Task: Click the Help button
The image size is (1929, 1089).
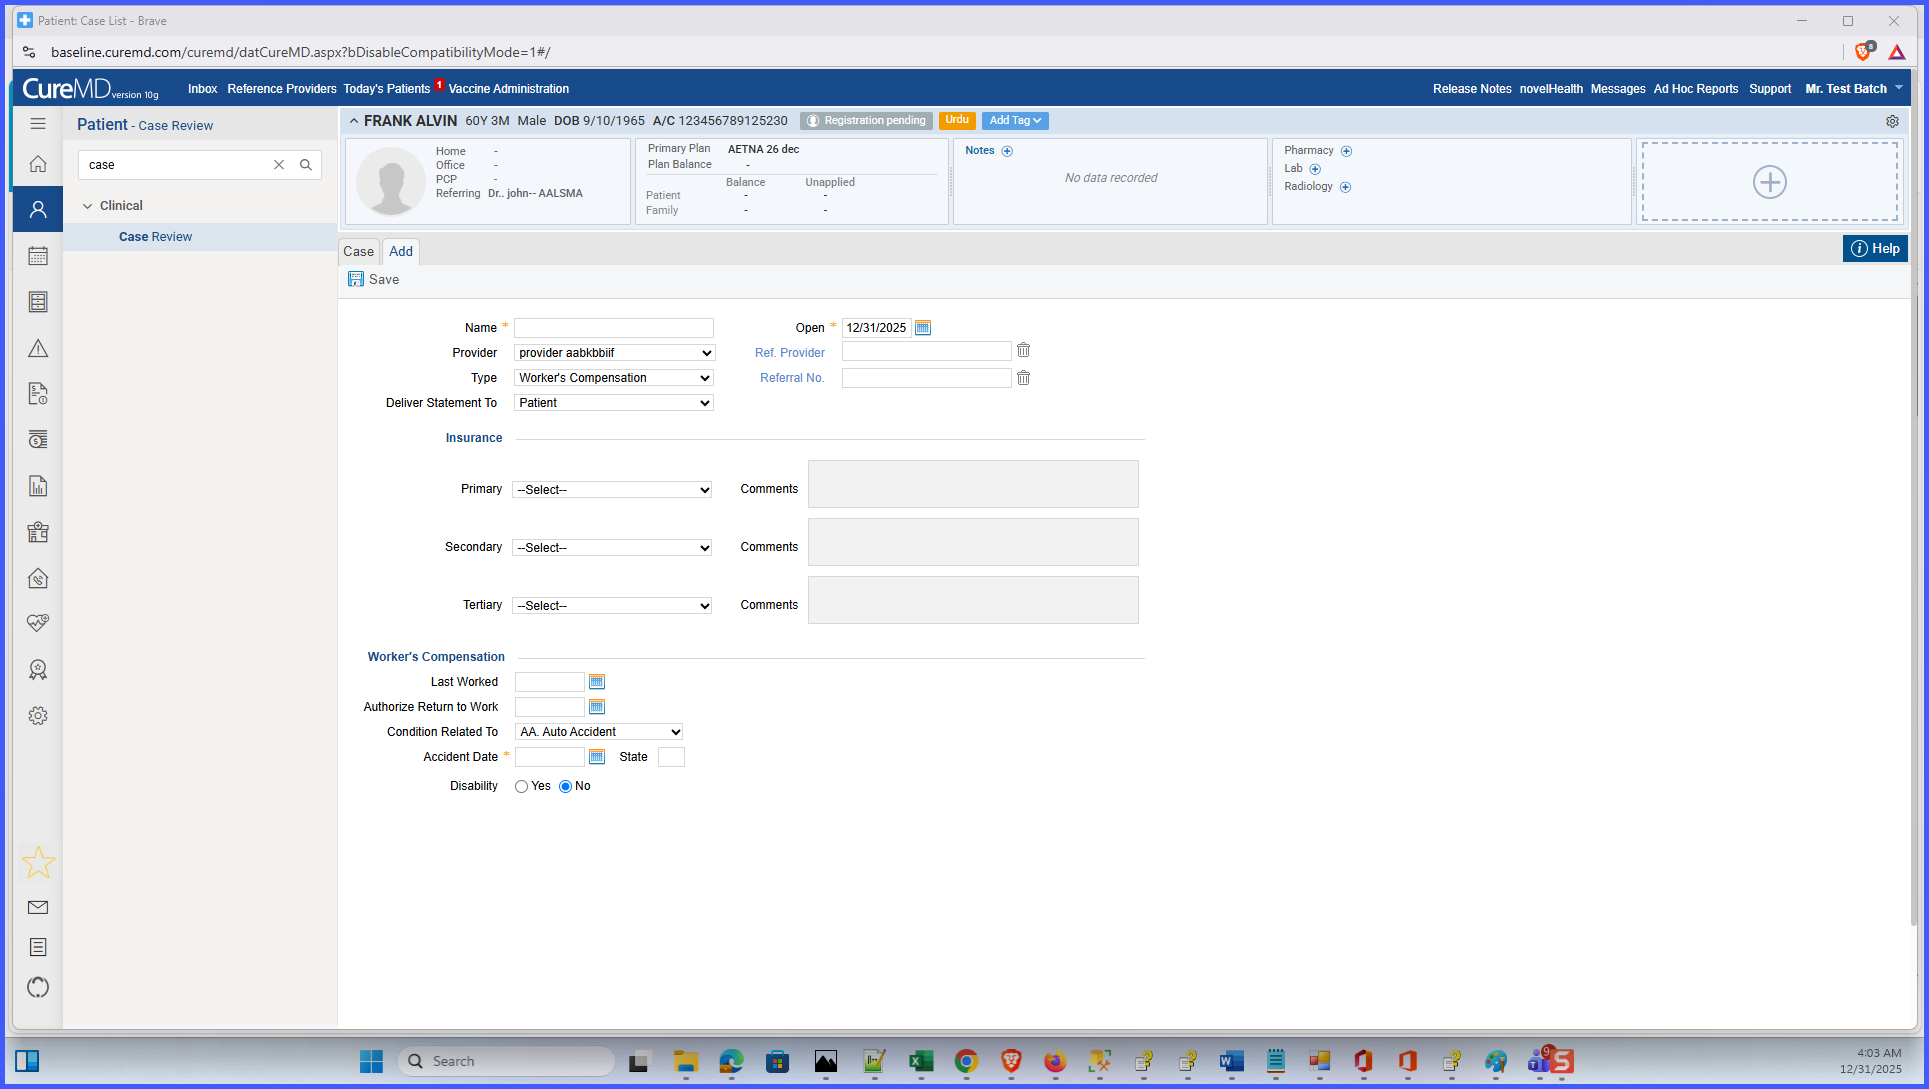Action: (1875, 249)
